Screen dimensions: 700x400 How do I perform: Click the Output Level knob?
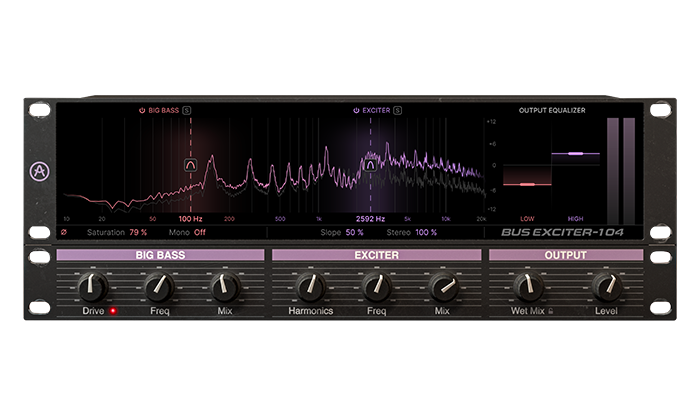607,287
